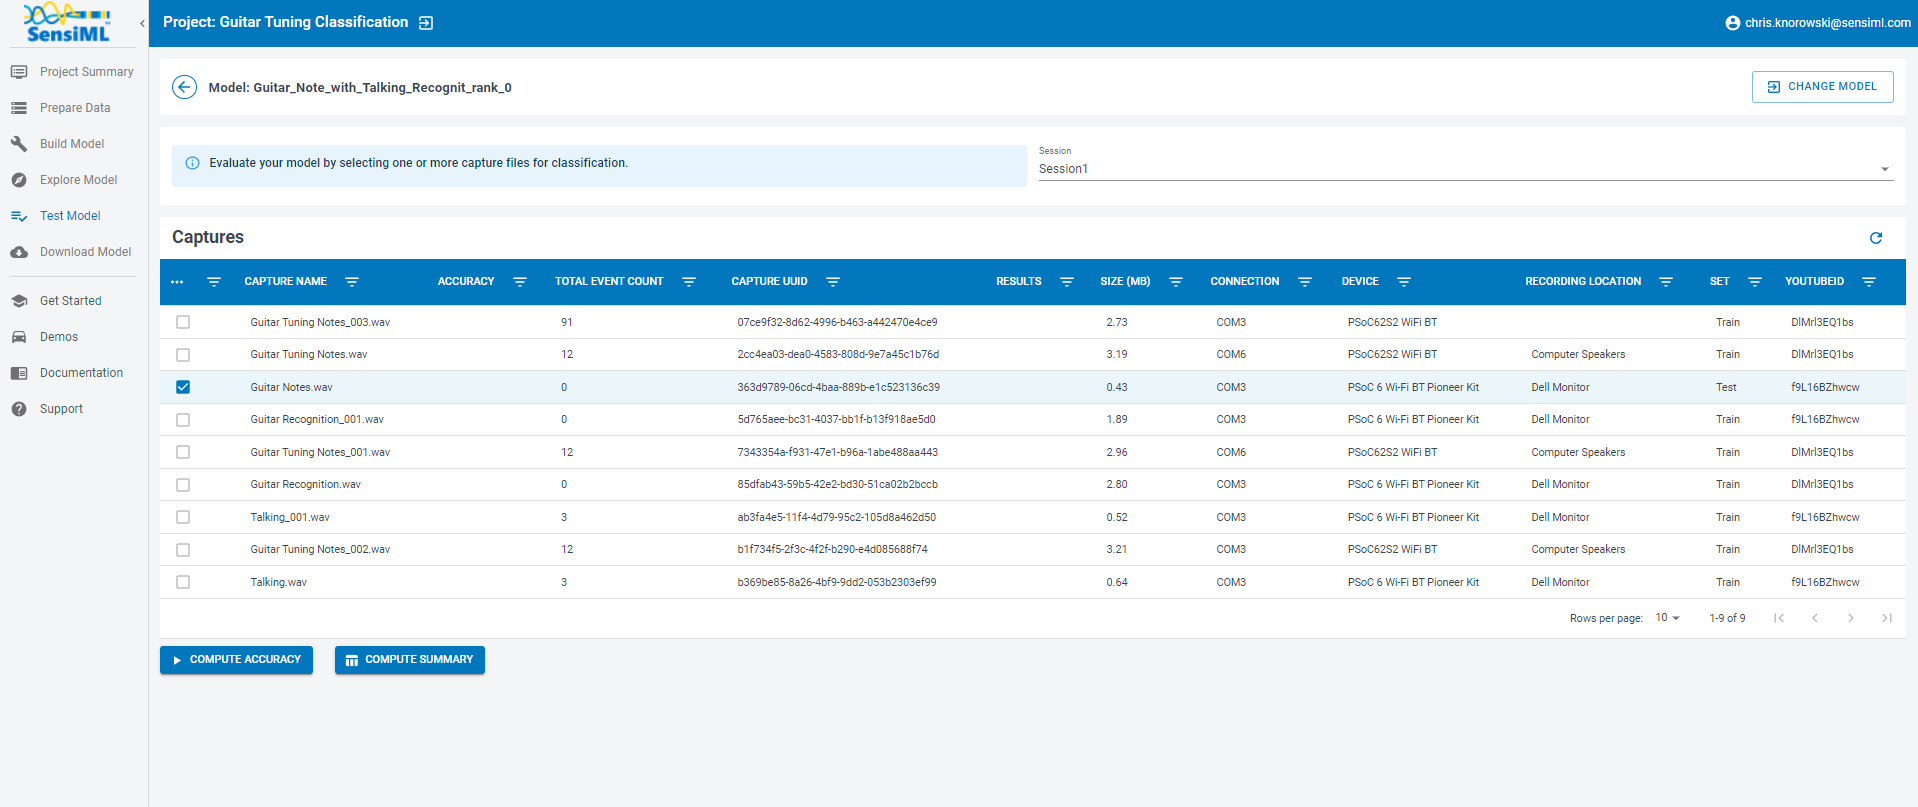This screenshot has height=807, width=1918.
Task: Filter by Capture Name column
Action: point(352,282)
